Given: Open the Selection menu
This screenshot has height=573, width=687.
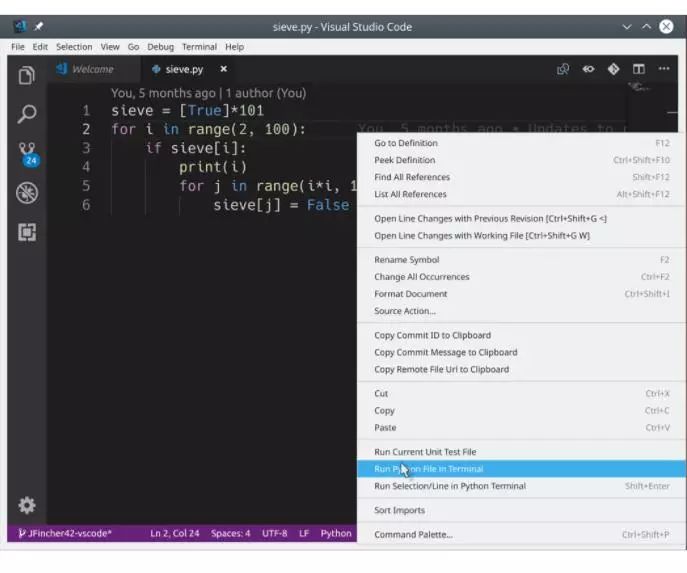Looking at the screenshot, I should pos(74,47).
